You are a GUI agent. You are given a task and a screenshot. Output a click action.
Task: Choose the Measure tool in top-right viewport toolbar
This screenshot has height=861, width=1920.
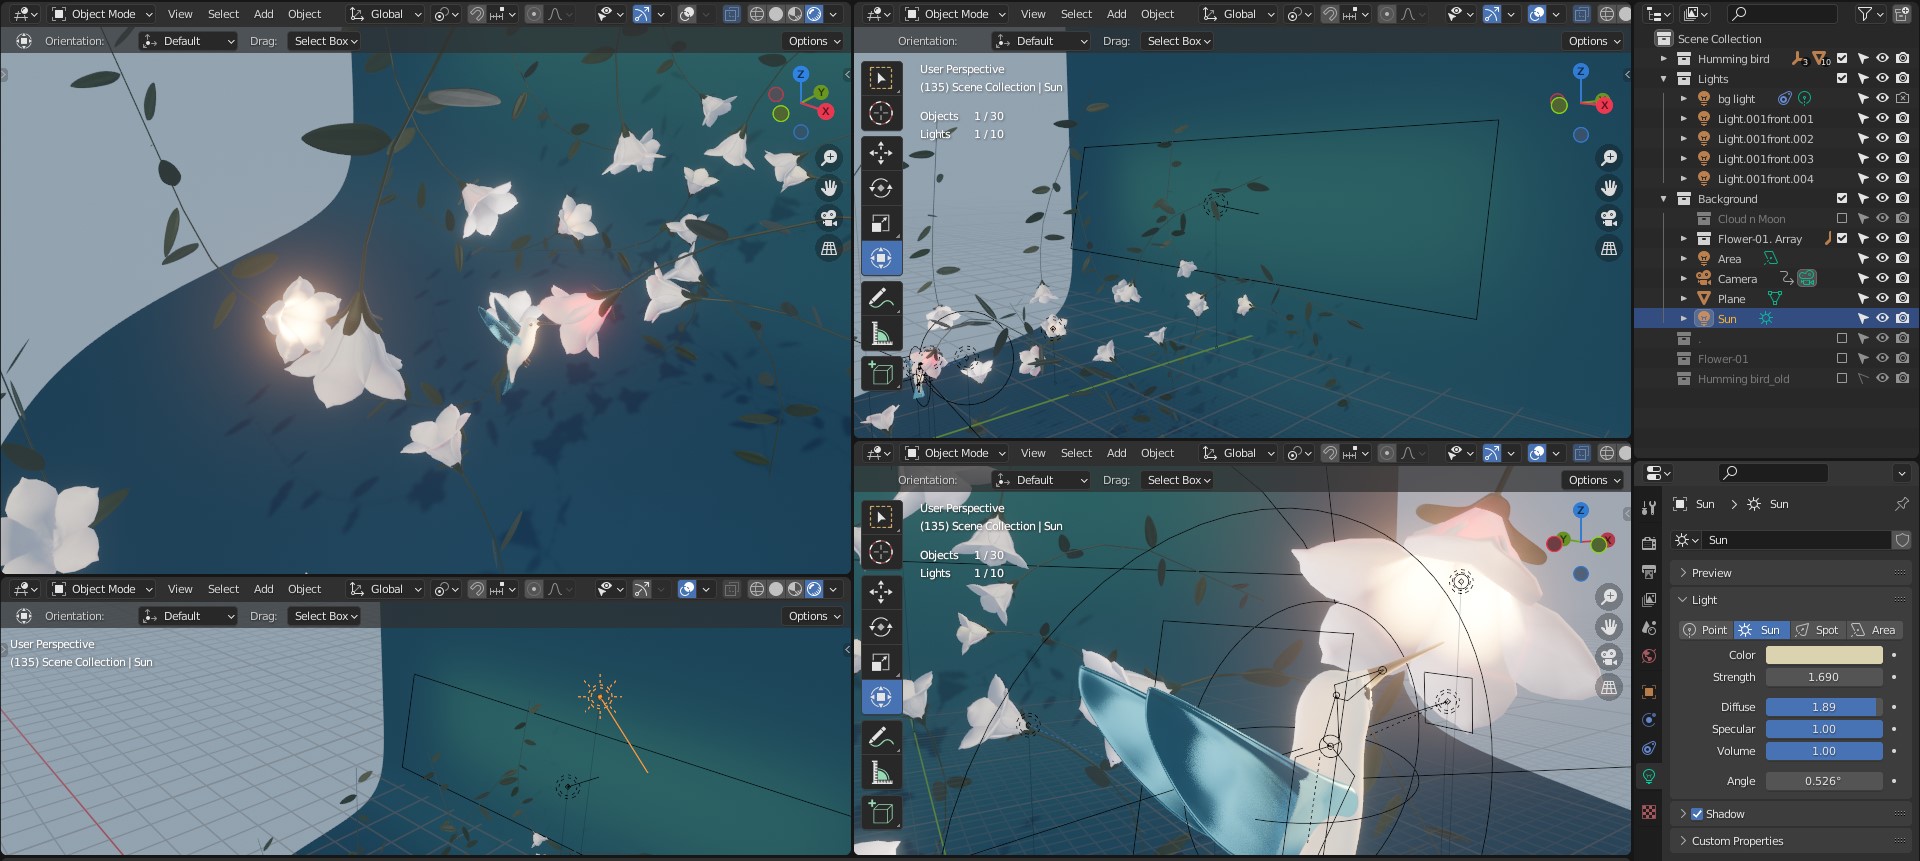click(881, 334)
